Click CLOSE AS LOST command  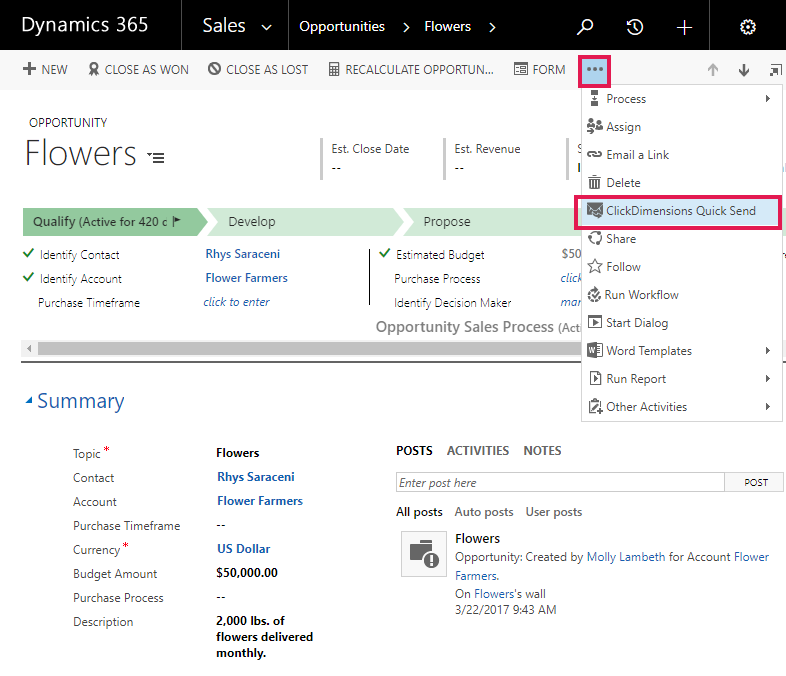point(258,69)
